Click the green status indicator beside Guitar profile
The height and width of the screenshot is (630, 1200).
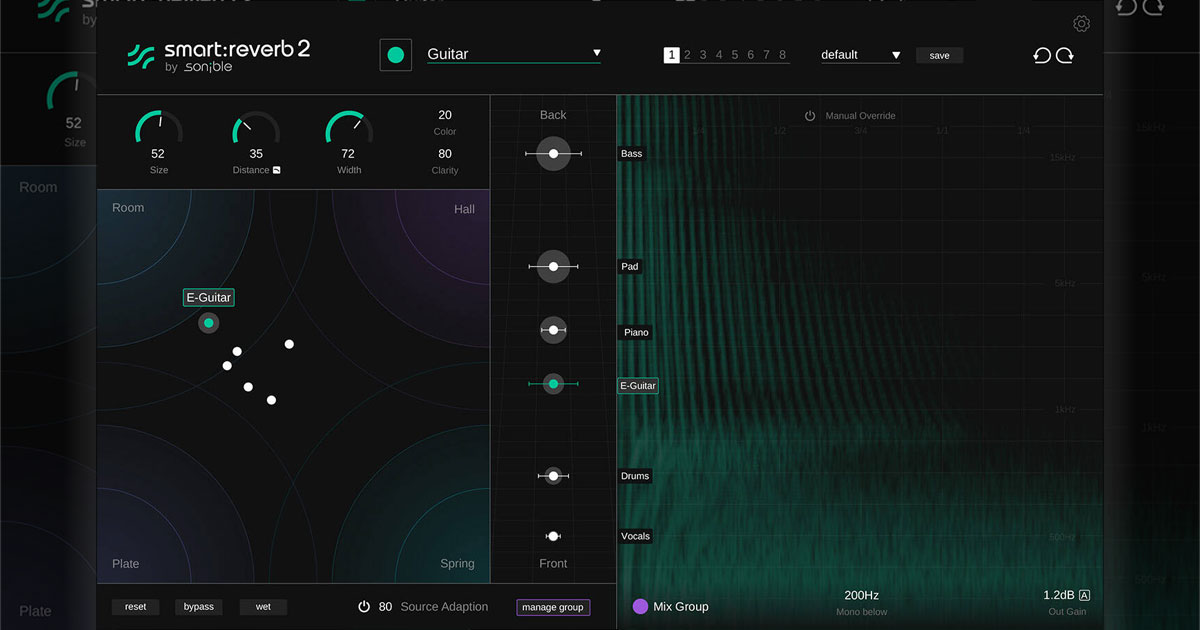coord(395,55)
